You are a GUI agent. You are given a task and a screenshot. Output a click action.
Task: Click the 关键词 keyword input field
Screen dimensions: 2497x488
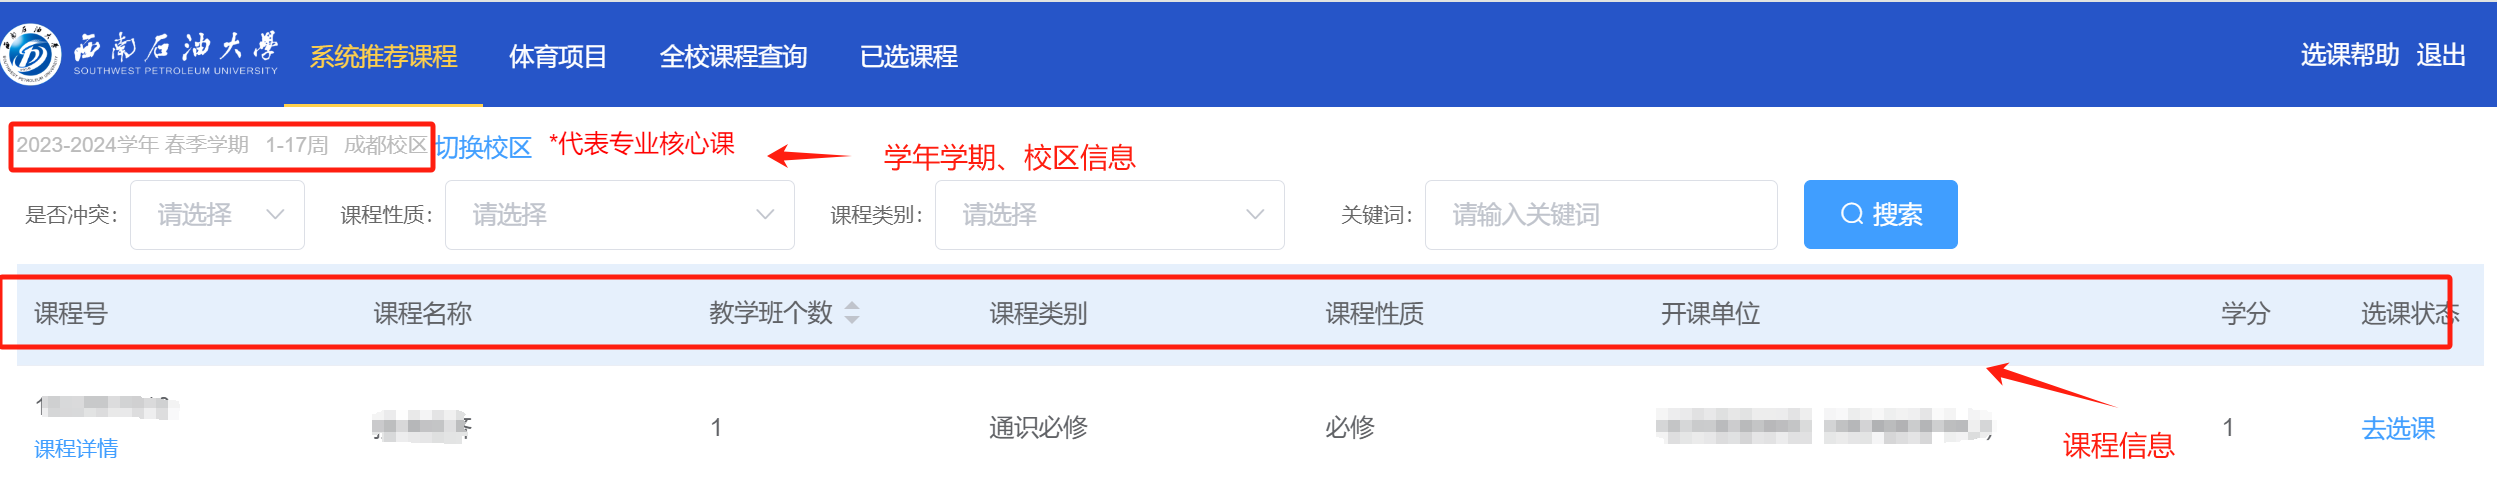tap(1601, 215)
